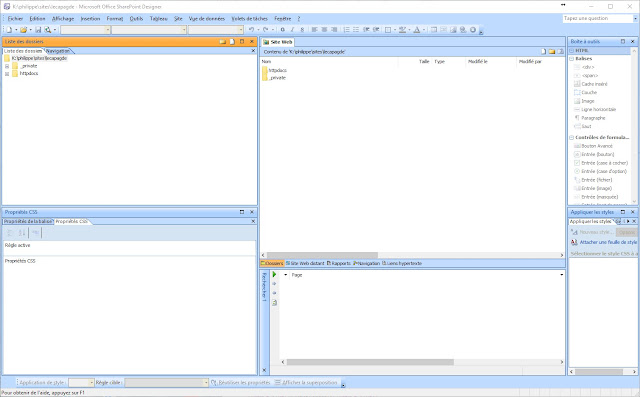This screenshot has width=640, height=397.
Task: Click the New document toolbar icon
Action: 9,30
